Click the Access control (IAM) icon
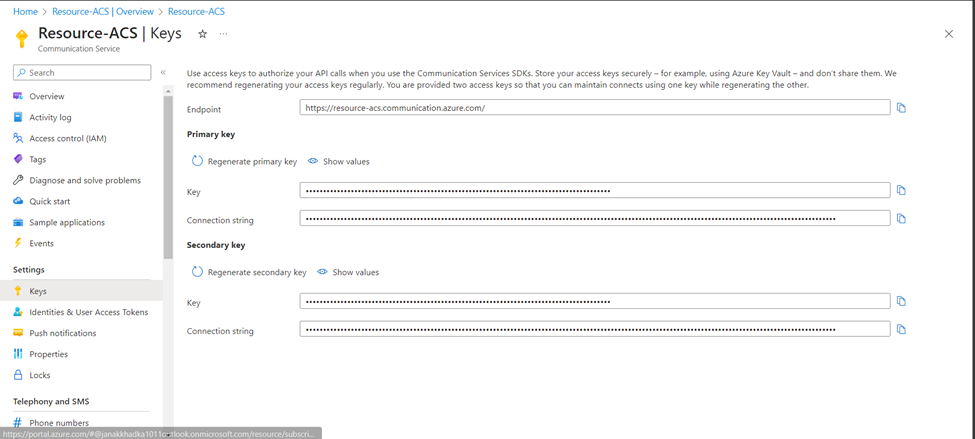975x439 pixels. [x=18, y=139]
